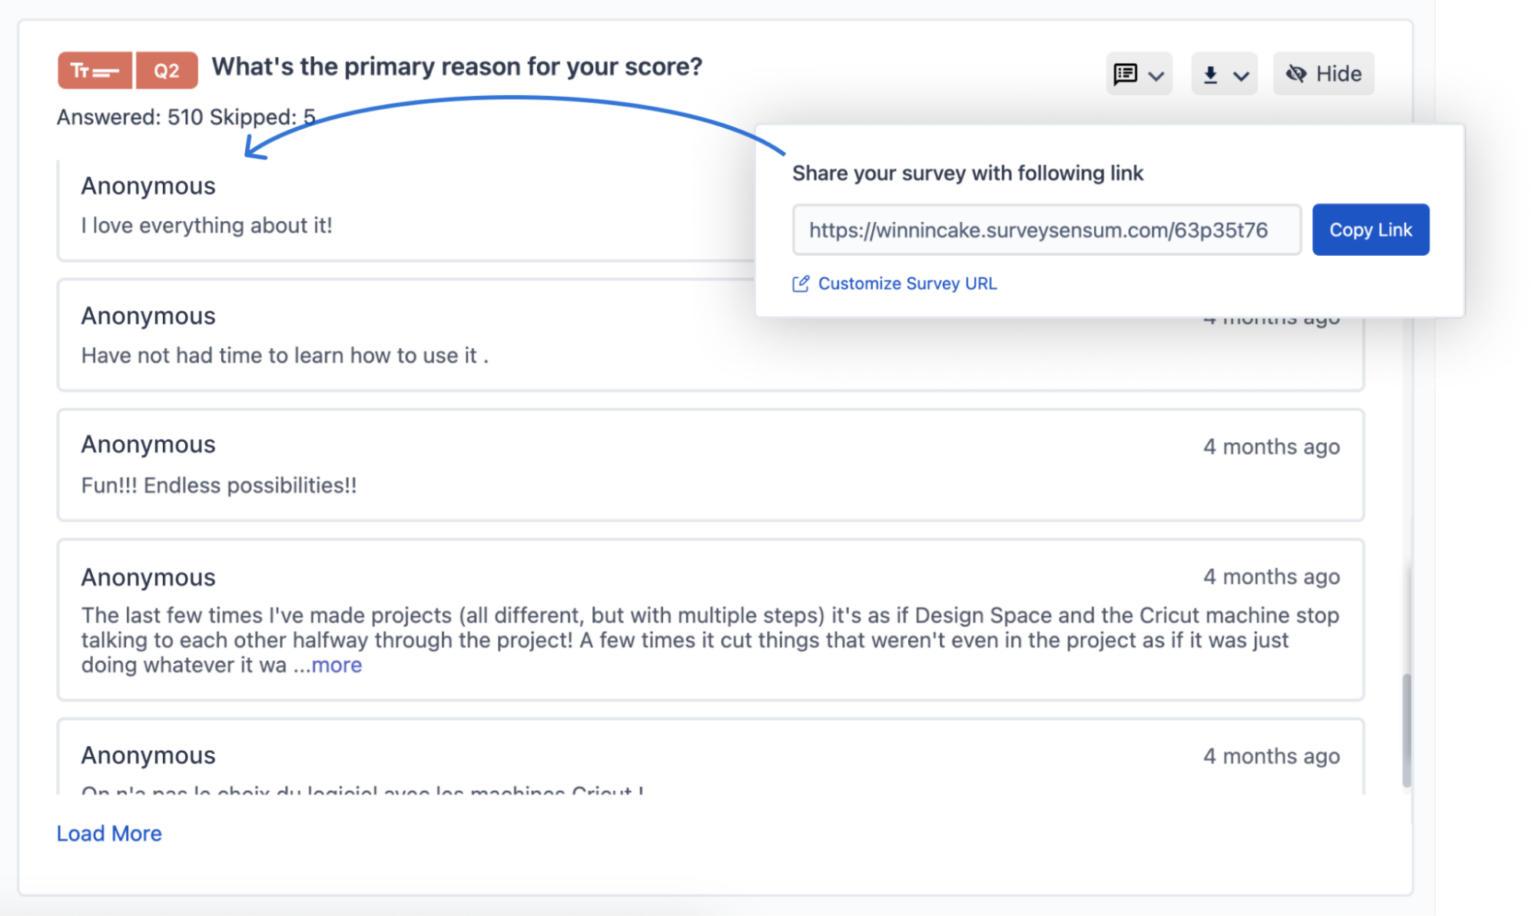Viewport: 1536px width, 916px height.
Task: Click the survey share URL input field
Action: pos(1046,229)
